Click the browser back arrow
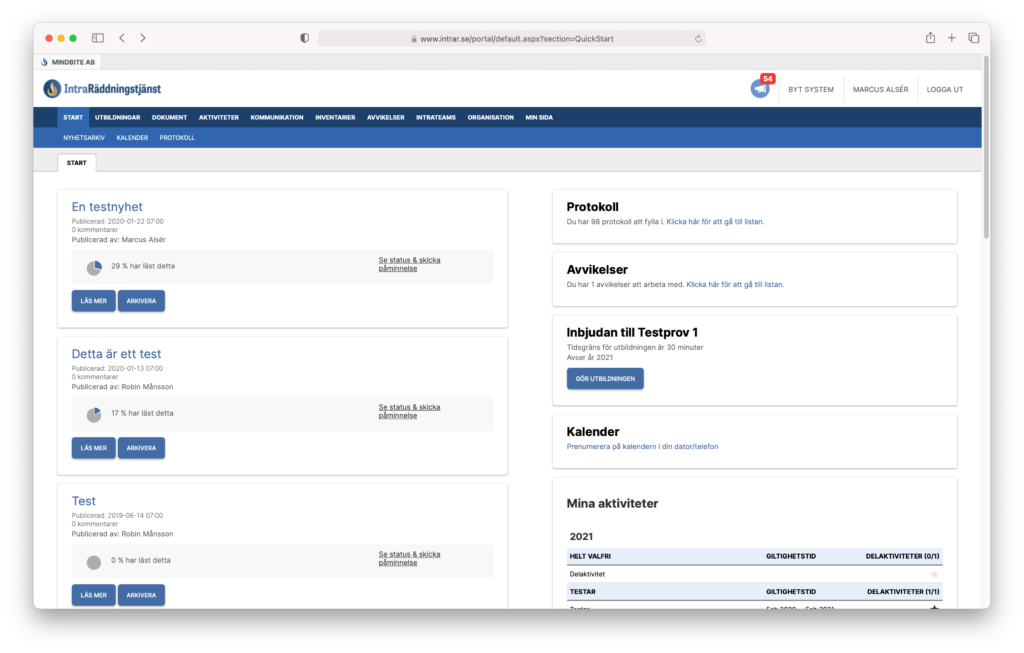The image size is (1024, 653). pyautogui.click(x=122, y=38)
